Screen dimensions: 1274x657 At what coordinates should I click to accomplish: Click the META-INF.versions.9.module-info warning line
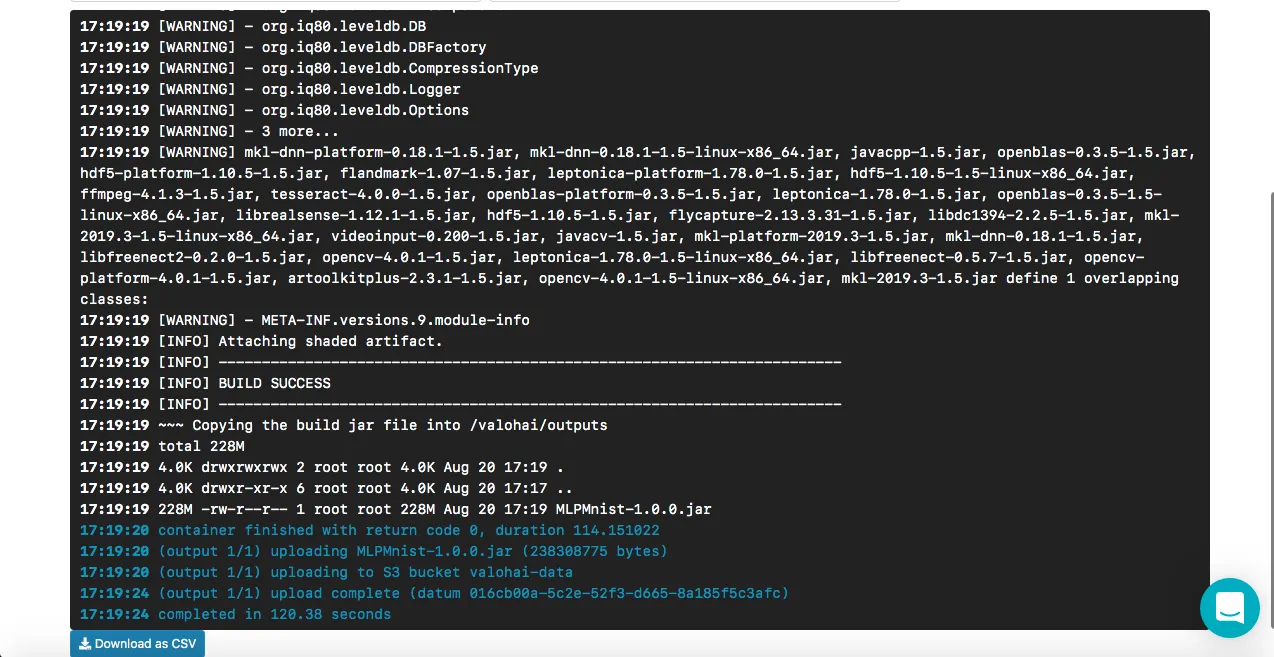click(x=305, y=320)
